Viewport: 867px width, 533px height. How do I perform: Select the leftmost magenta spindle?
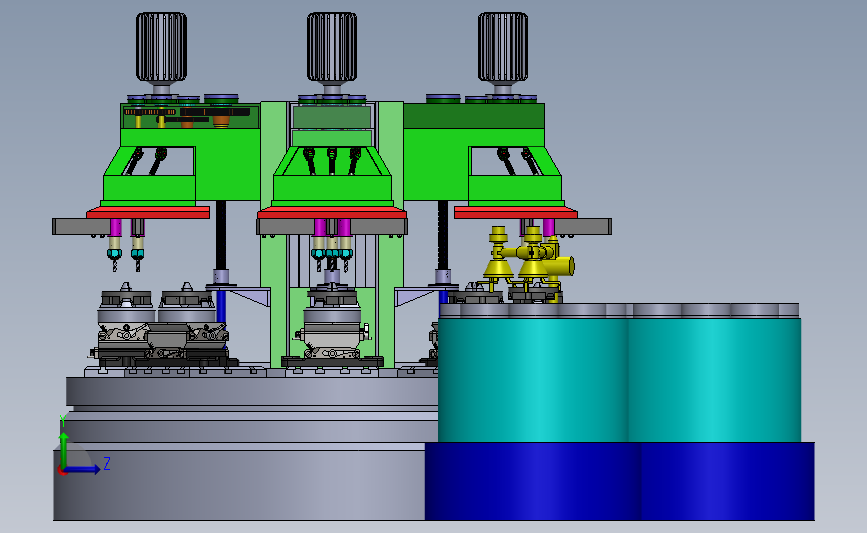coord(116,228)
